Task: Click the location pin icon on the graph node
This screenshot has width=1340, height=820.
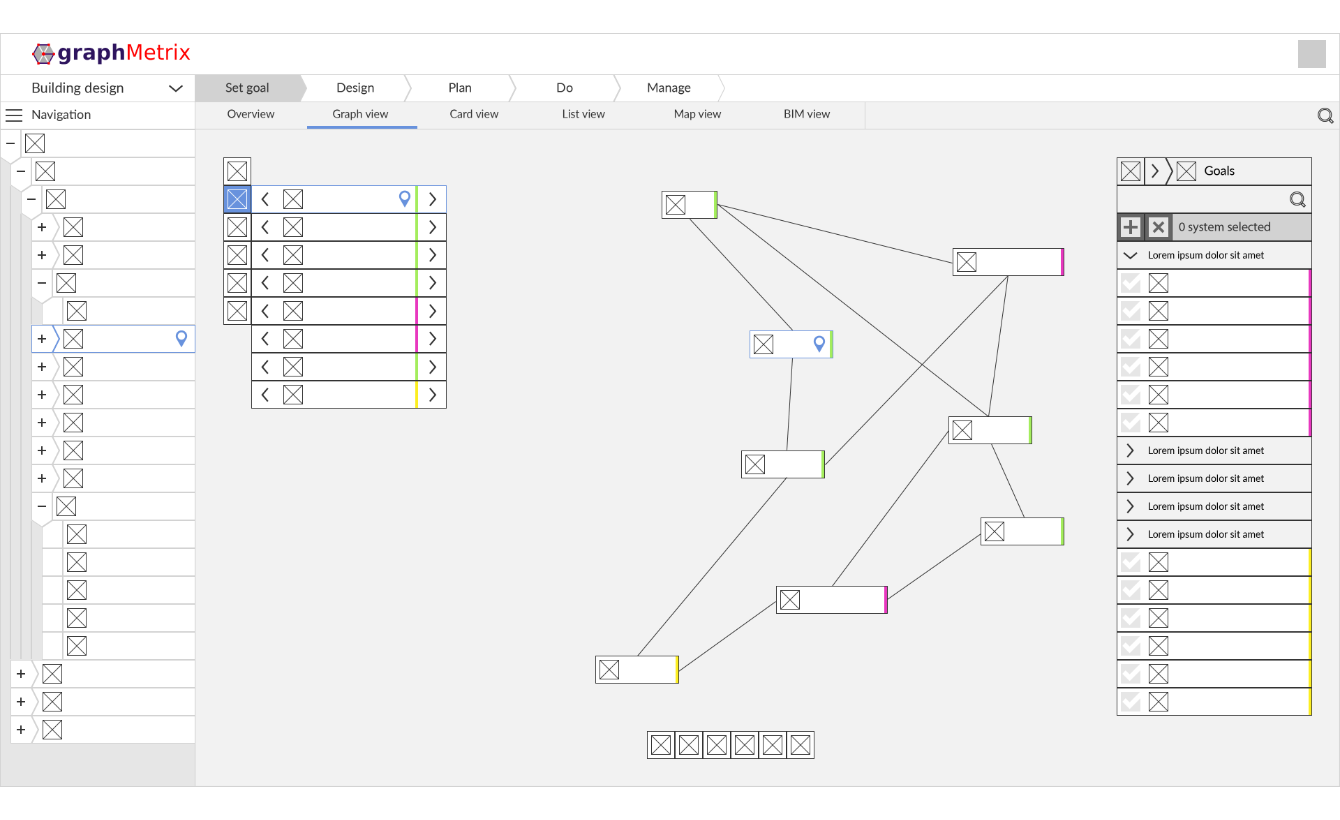Action: tap(819, 344)
